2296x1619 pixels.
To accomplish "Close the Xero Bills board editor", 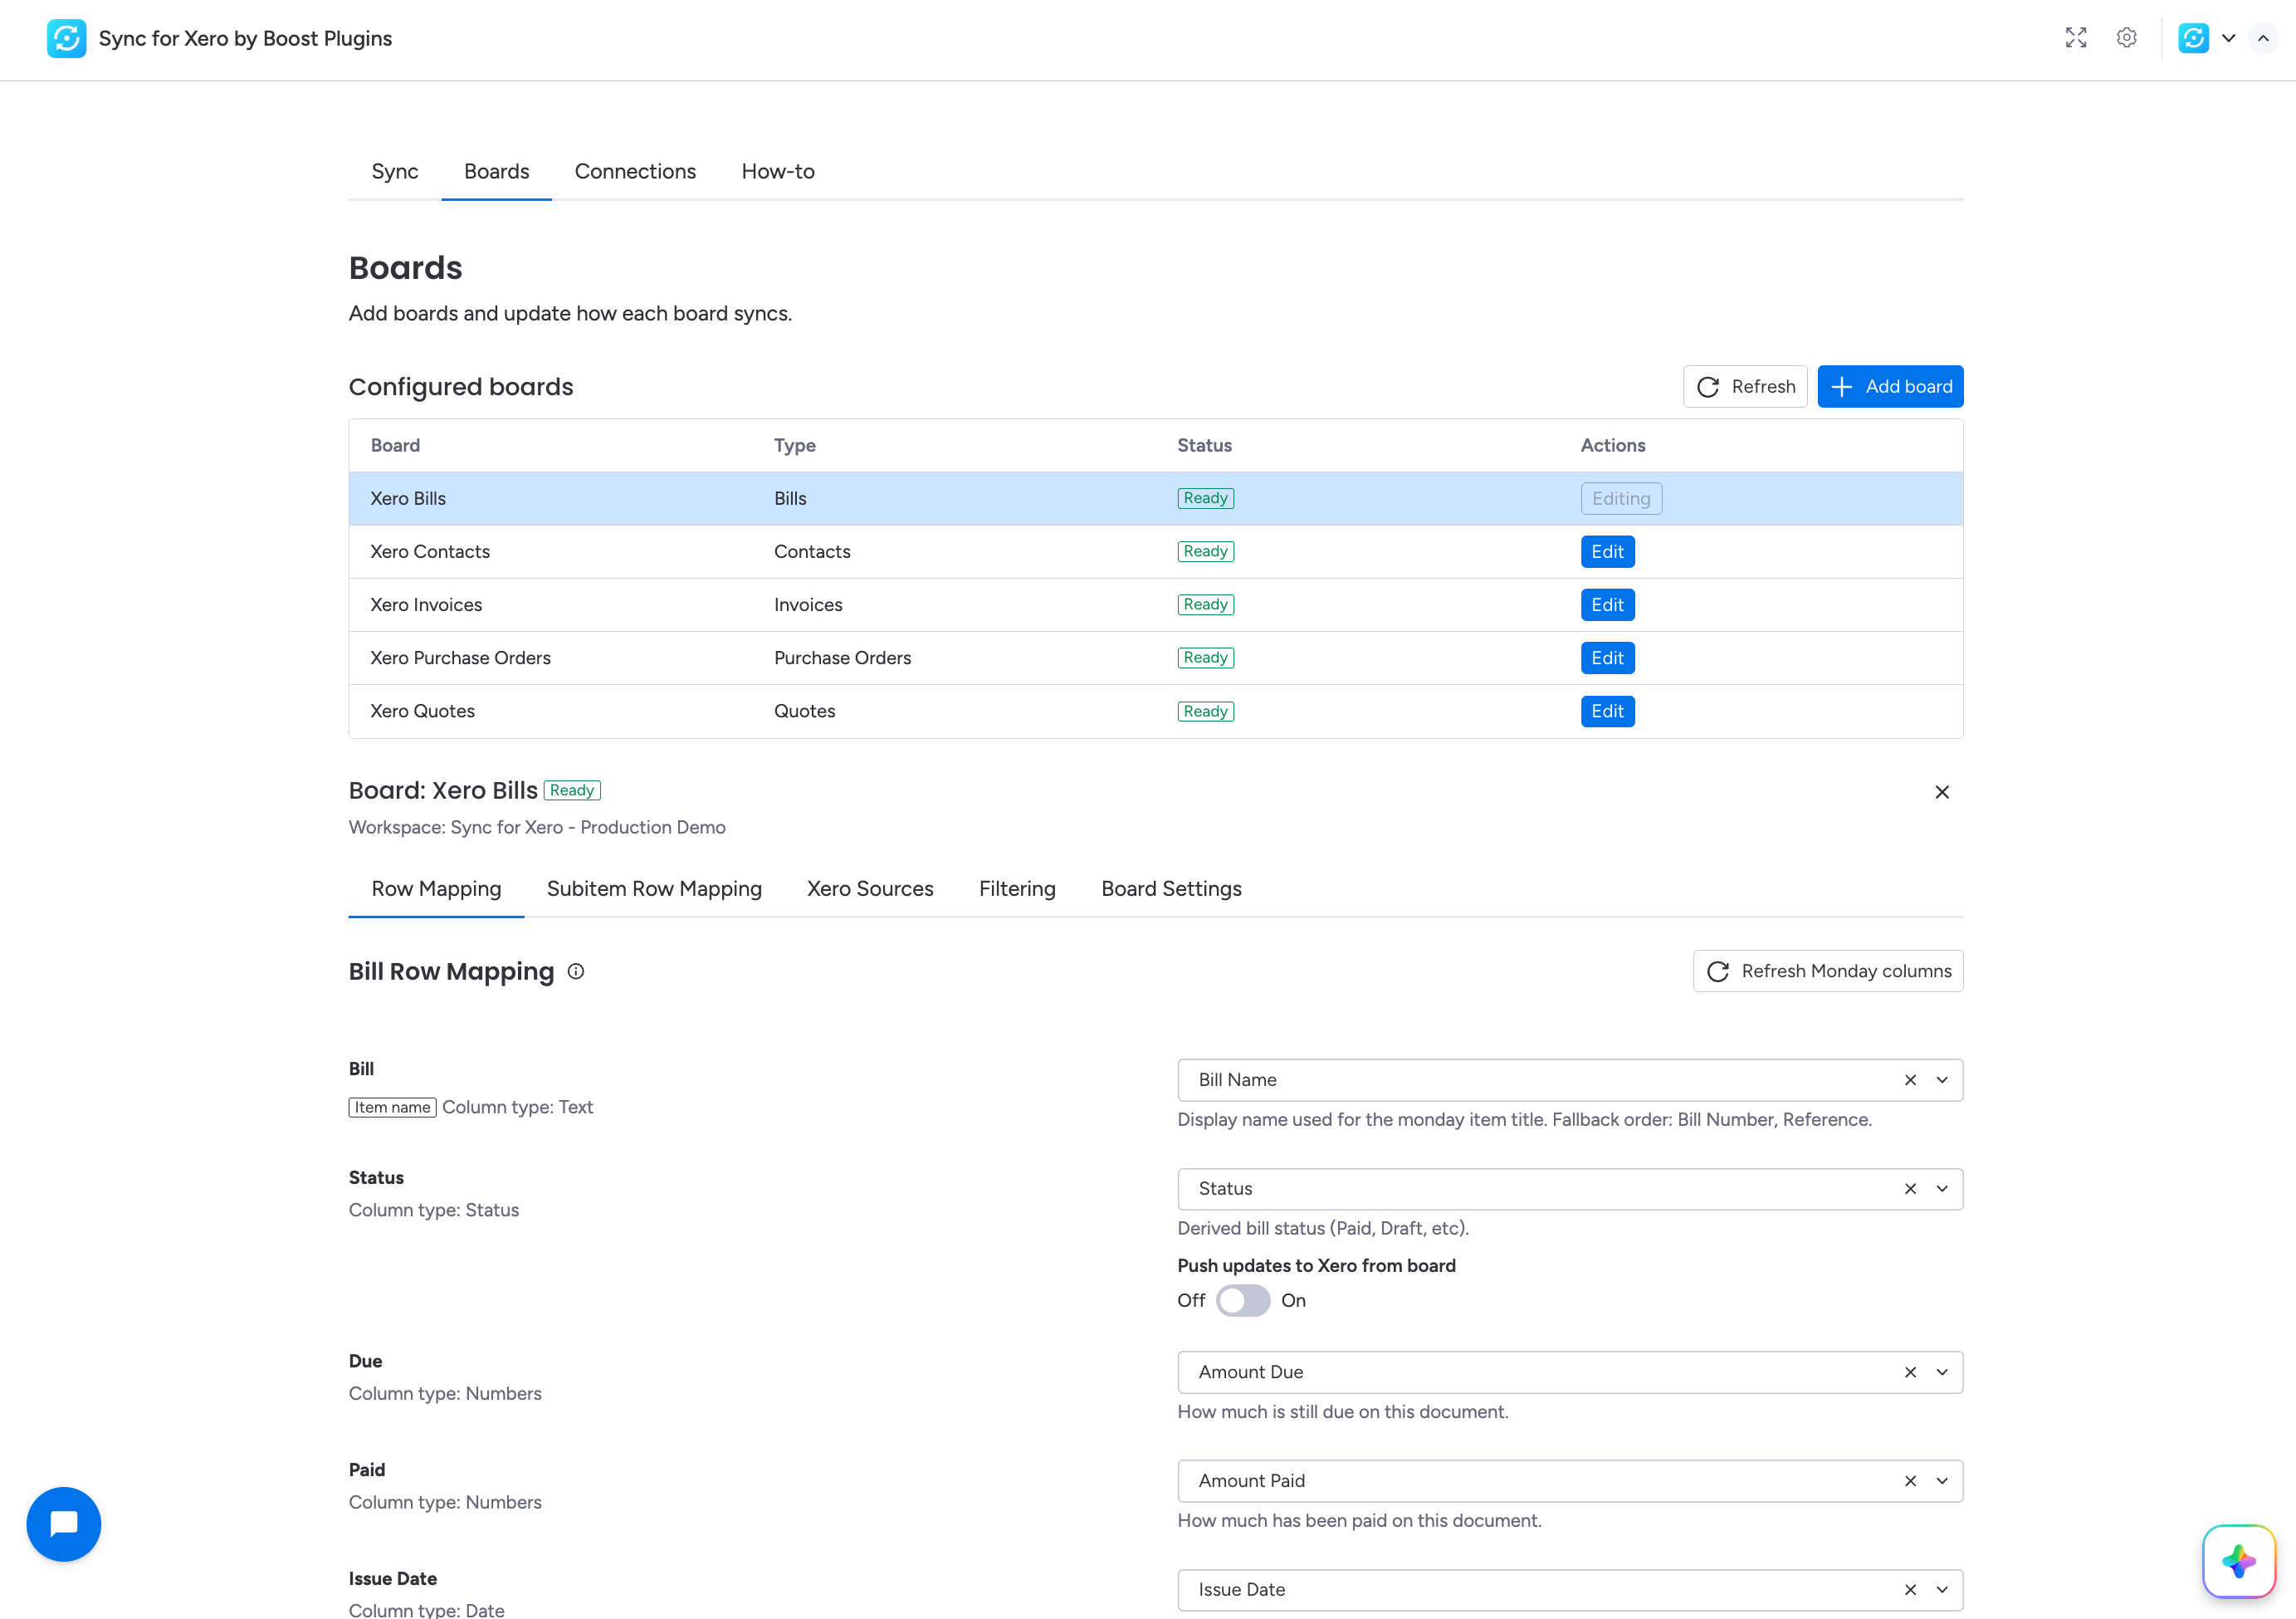I will pyautogui.click(x=1942, y=792).
